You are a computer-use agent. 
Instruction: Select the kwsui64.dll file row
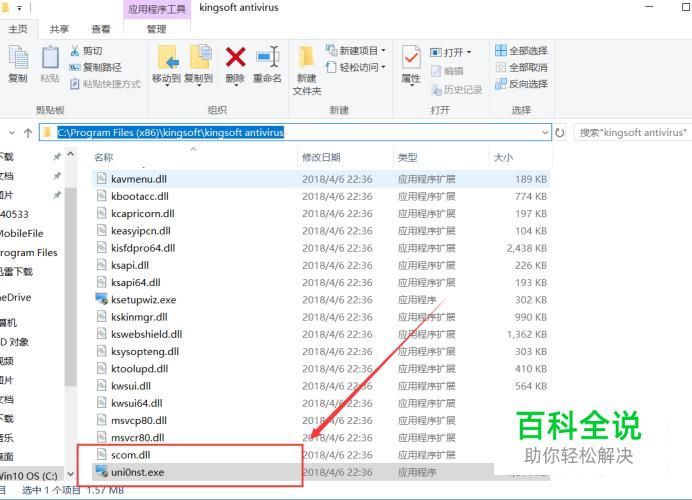click(x=322, y=402)
